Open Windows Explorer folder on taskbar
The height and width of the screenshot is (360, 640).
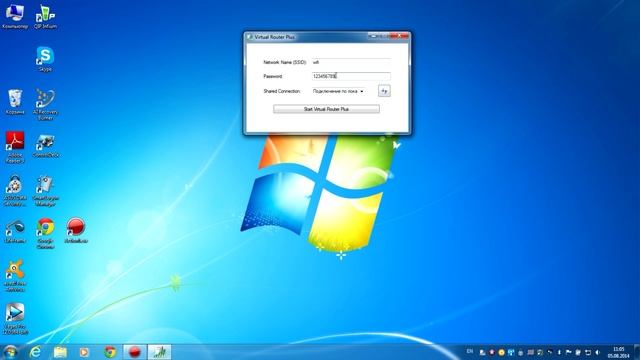(x=60, y=352)
